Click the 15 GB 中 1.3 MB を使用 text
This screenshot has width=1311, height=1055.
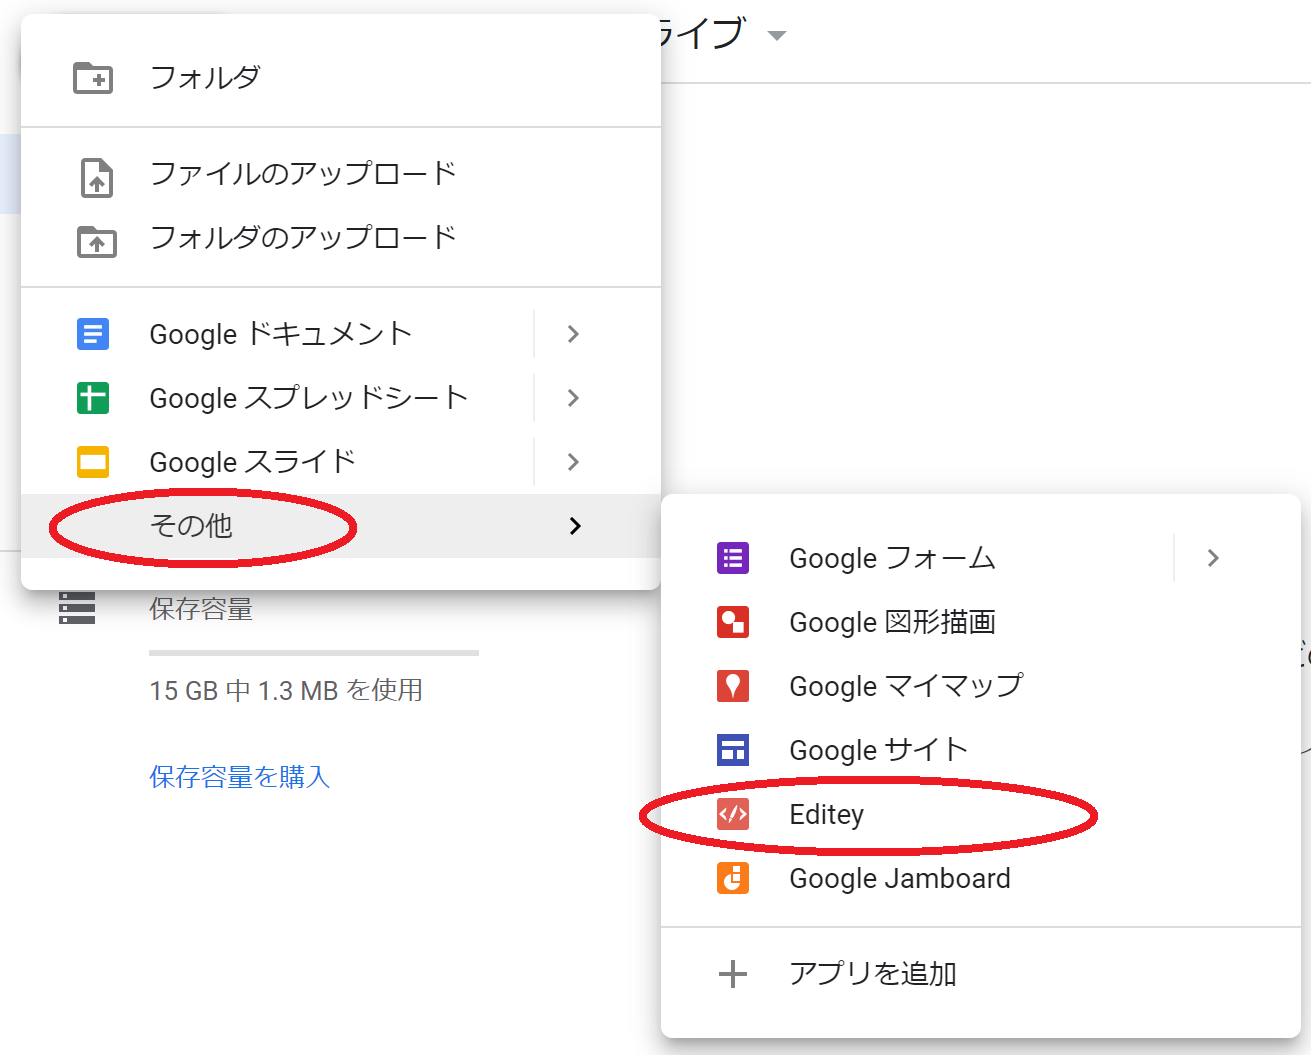coord(286,690)
